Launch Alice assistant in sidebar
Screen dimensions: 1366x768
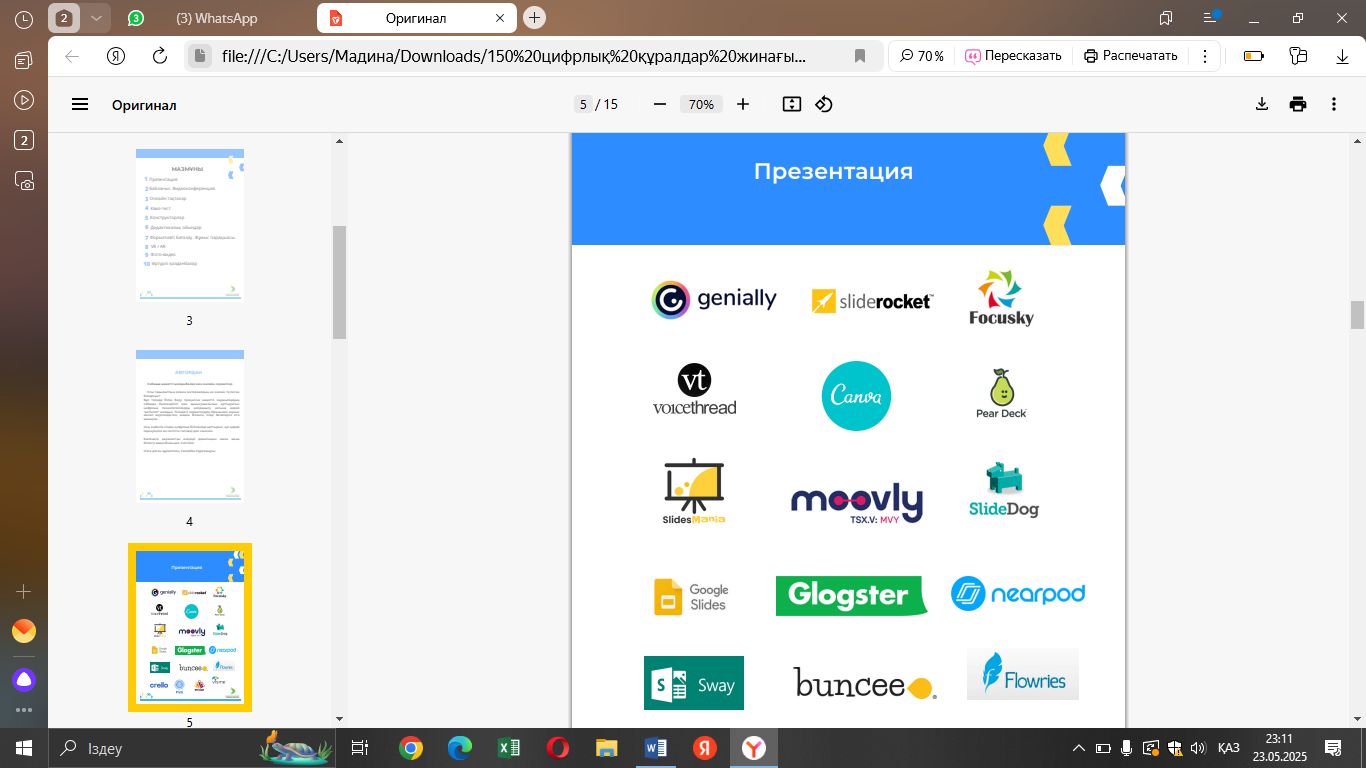point(24,680)
